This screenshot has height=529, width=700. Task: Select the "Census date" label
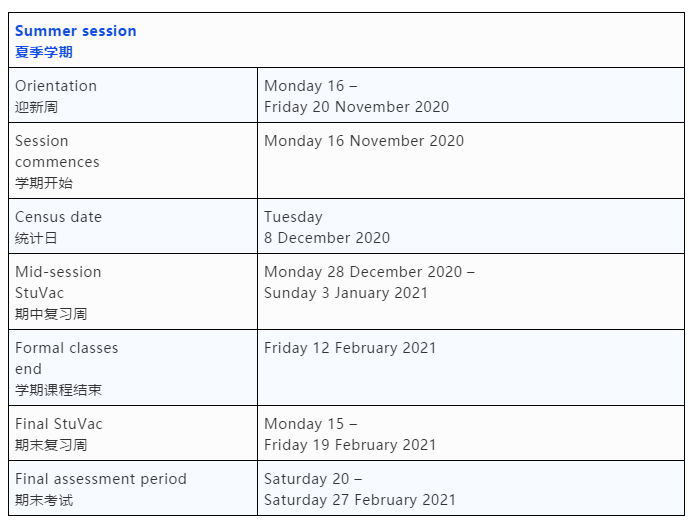point(58,217)
